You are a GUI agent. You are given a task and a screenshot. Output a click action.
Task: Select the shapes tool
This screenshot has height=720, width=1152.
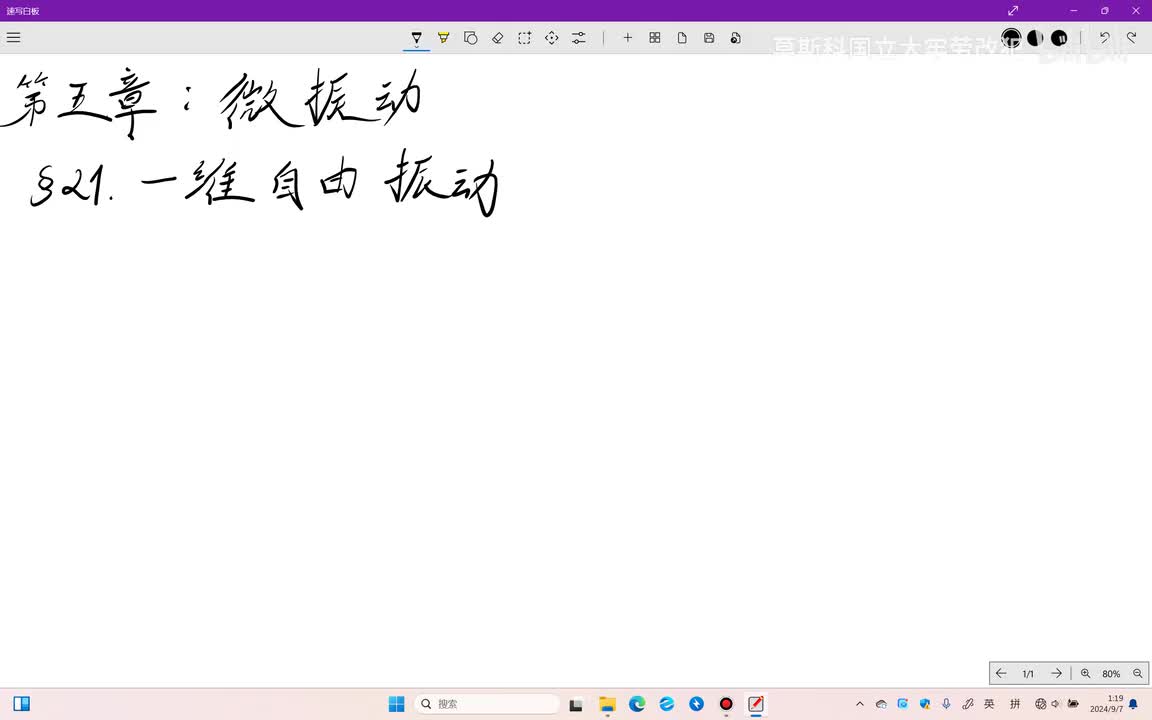[471, 37]
